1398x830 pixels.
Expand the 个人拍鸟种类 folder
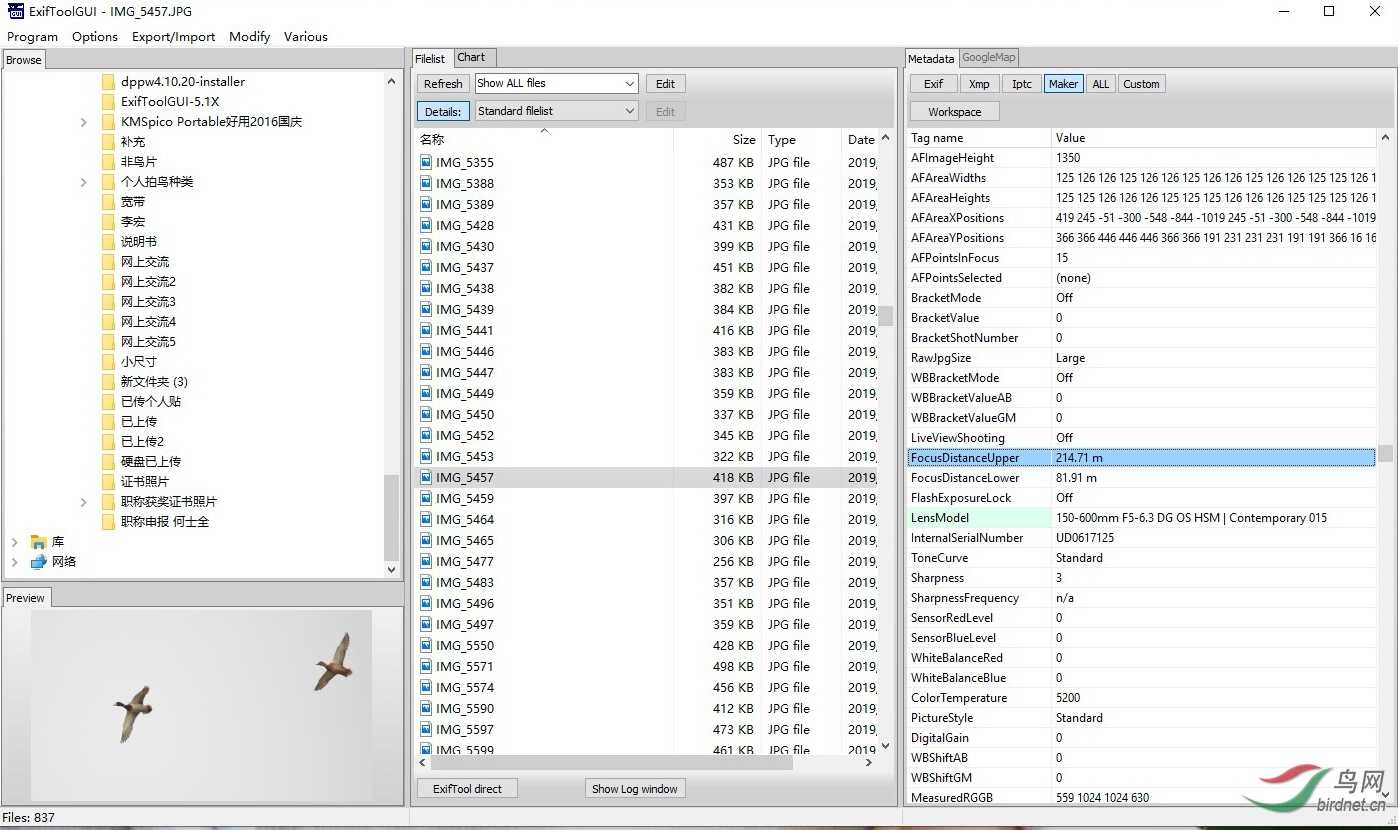(x=84, y=181)
